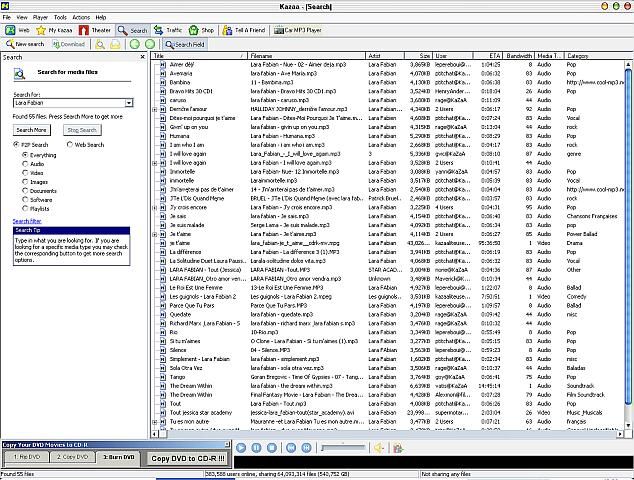Expand the Je t'aime result group
This screenshot has height=480, width=634.
tap(154, 234)
